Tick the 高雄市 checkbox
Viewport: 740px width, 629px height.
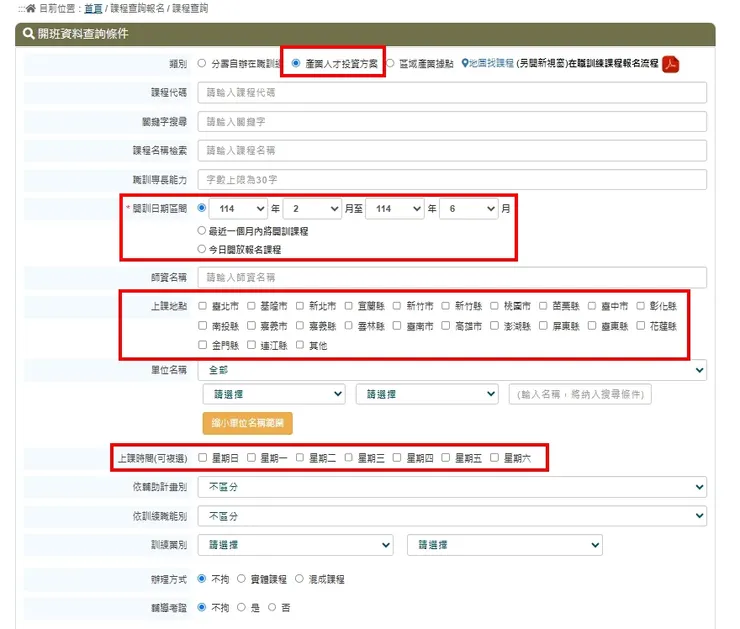446,326
